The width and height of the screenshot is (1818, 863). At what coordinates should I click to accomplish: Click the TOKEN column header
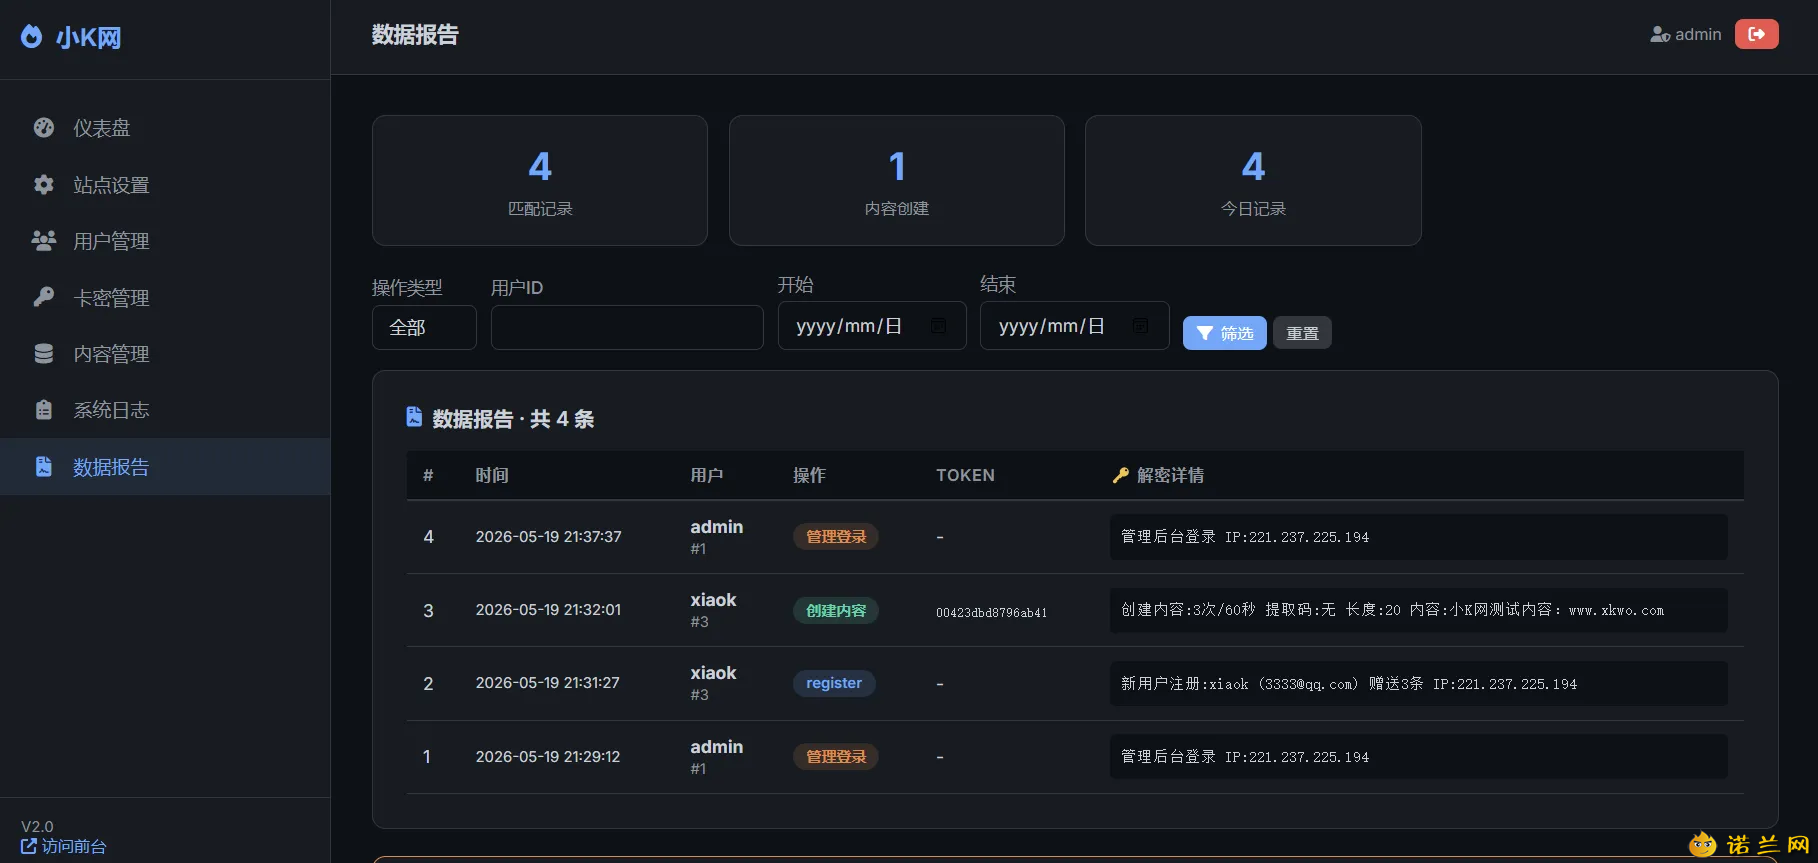click(965, 475)
